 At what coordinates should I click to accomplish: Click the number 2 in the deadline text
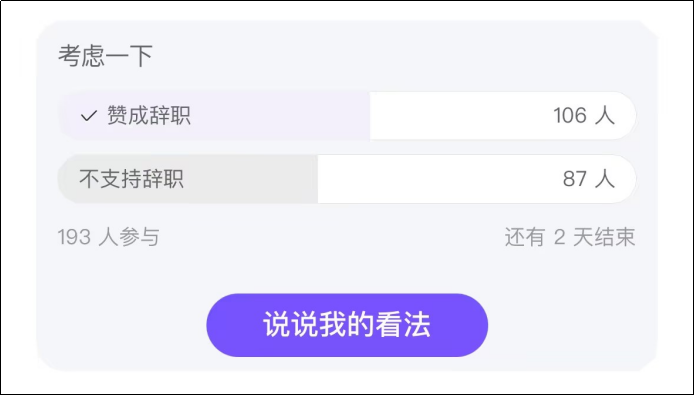(x=559, y=237)
